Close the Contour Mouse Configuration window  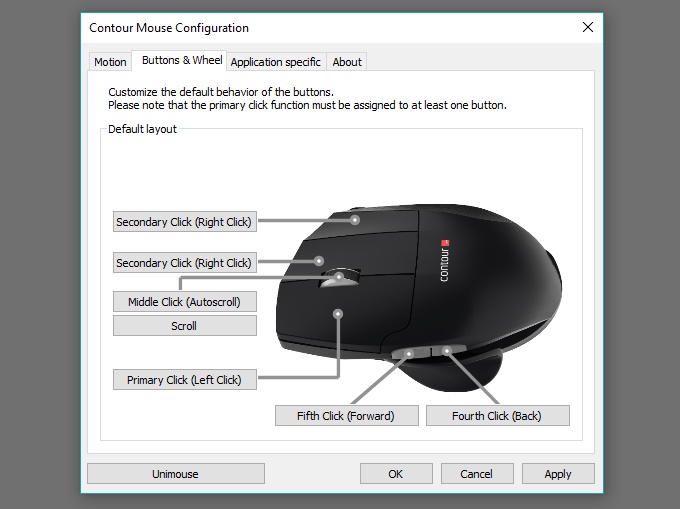click(588, 27)
